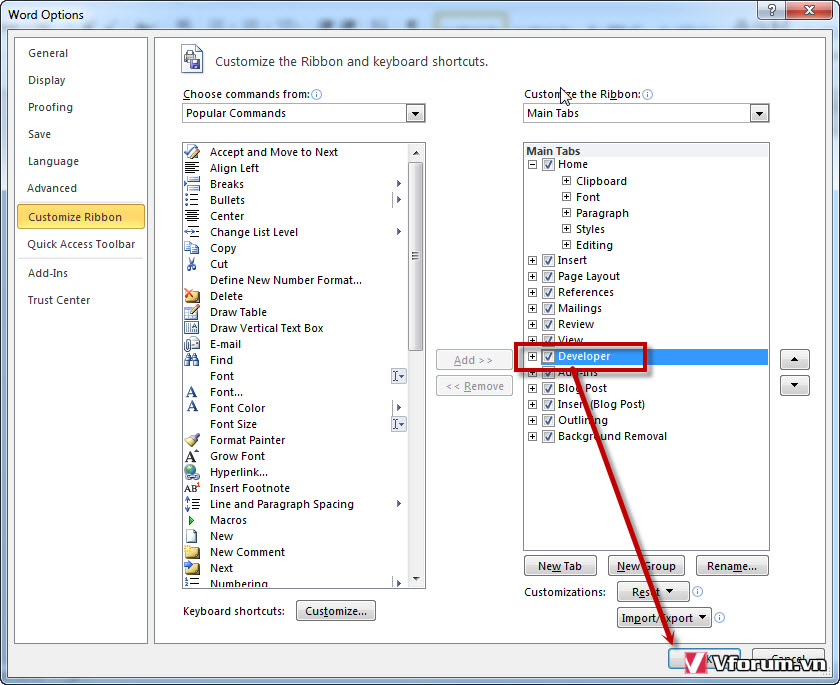Screen dimensions: 840x685
Task: Uncheck the Review tab checkbox
Action: tap(548, 325)
